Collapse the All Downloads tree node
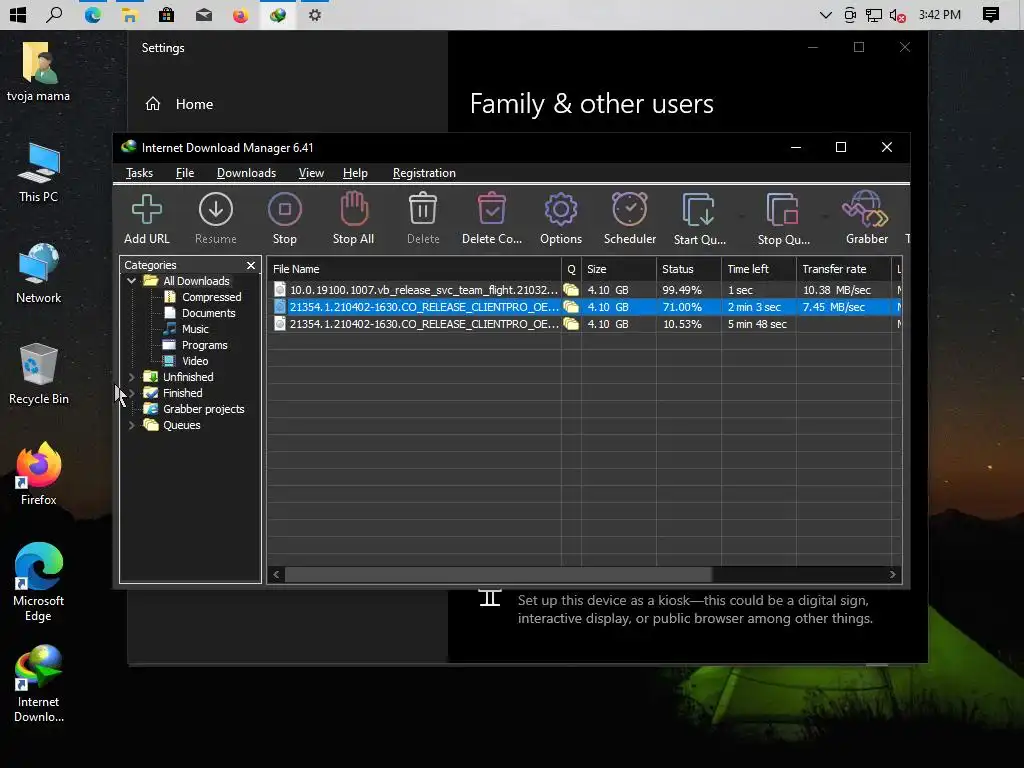 coord(132,281)
